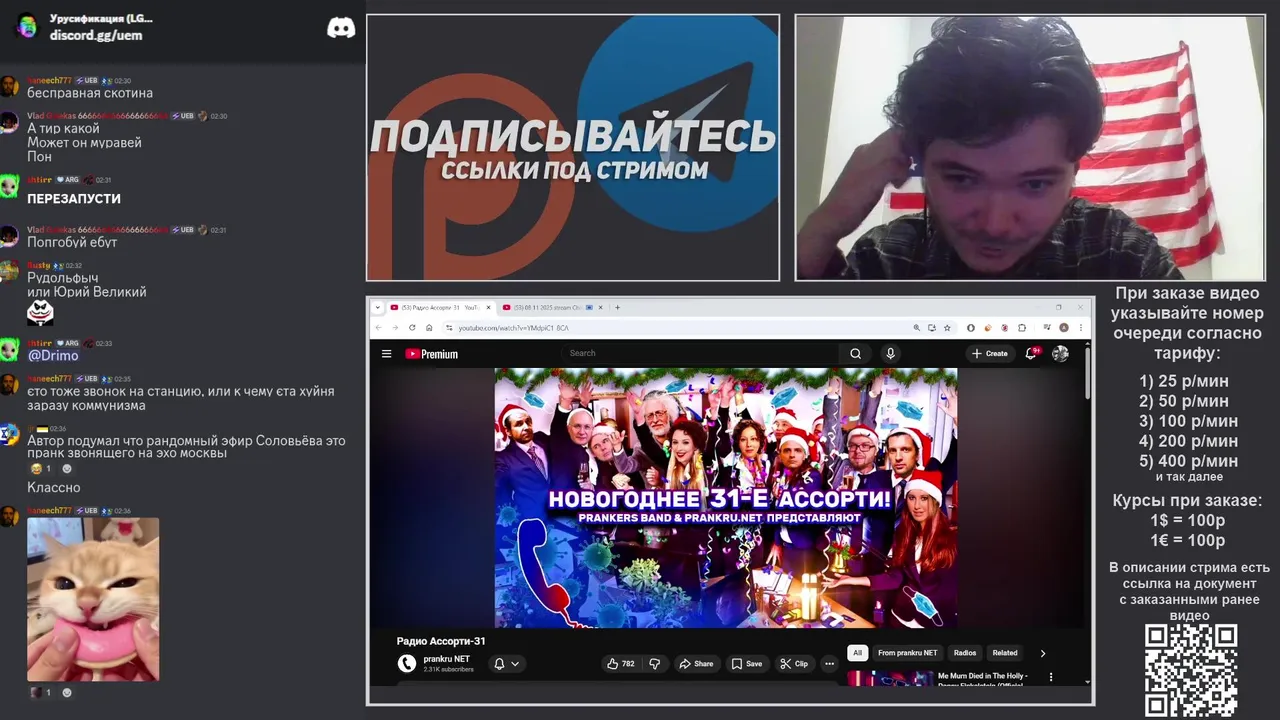Open the prankru NET channel name link
1280x720 pixels.
pos(446,659)
